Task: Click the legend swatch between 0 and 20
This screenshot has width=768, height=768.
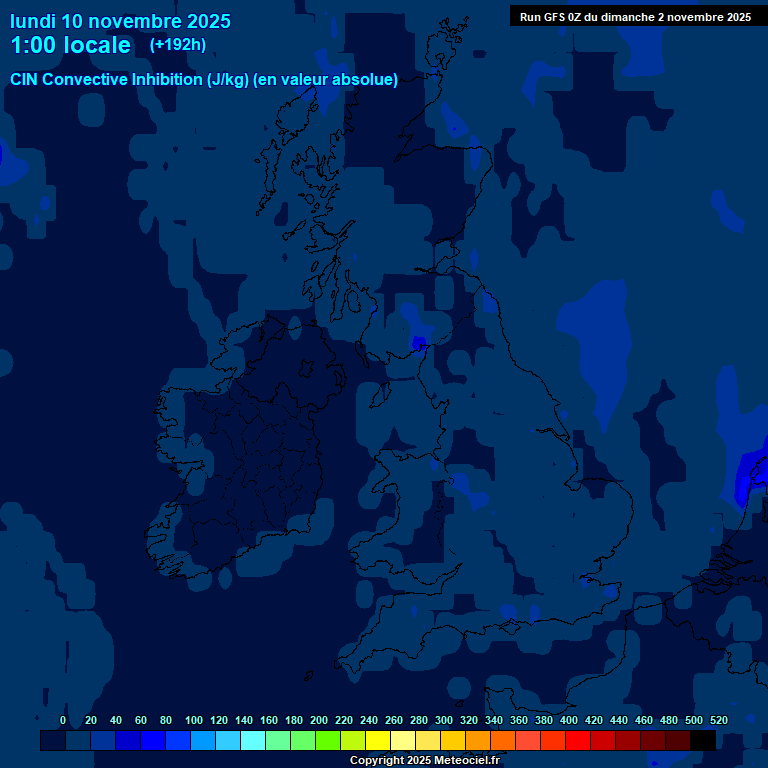Action: pos(78,740)
